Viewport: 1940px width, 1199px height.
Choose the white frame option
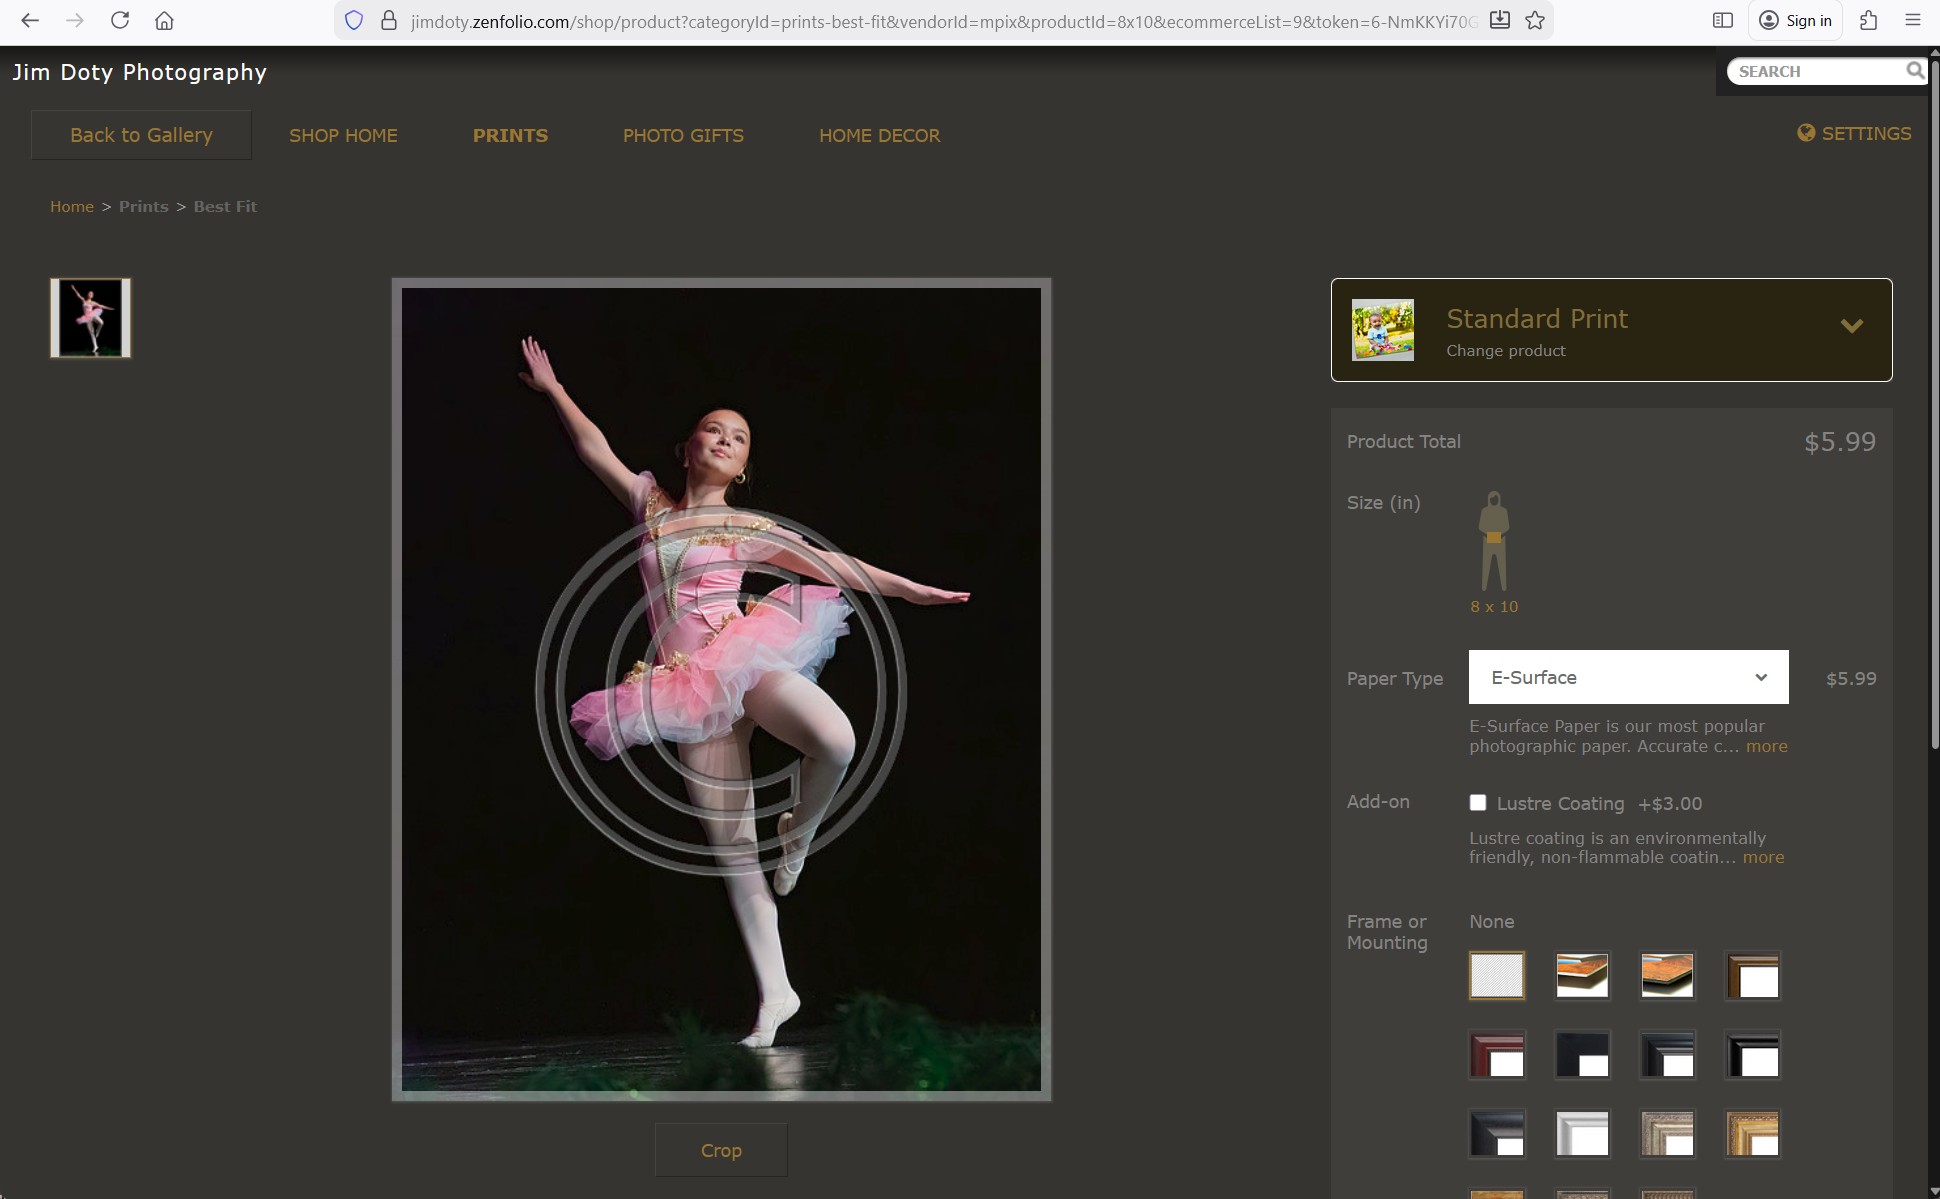click(x=1582, y=1134)
